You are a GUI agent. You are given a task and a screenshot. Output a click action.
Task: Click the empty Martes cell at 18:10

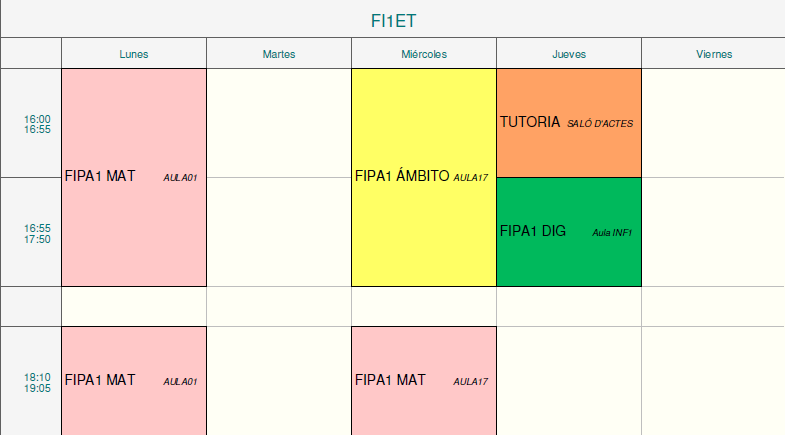tap(278, 380)
